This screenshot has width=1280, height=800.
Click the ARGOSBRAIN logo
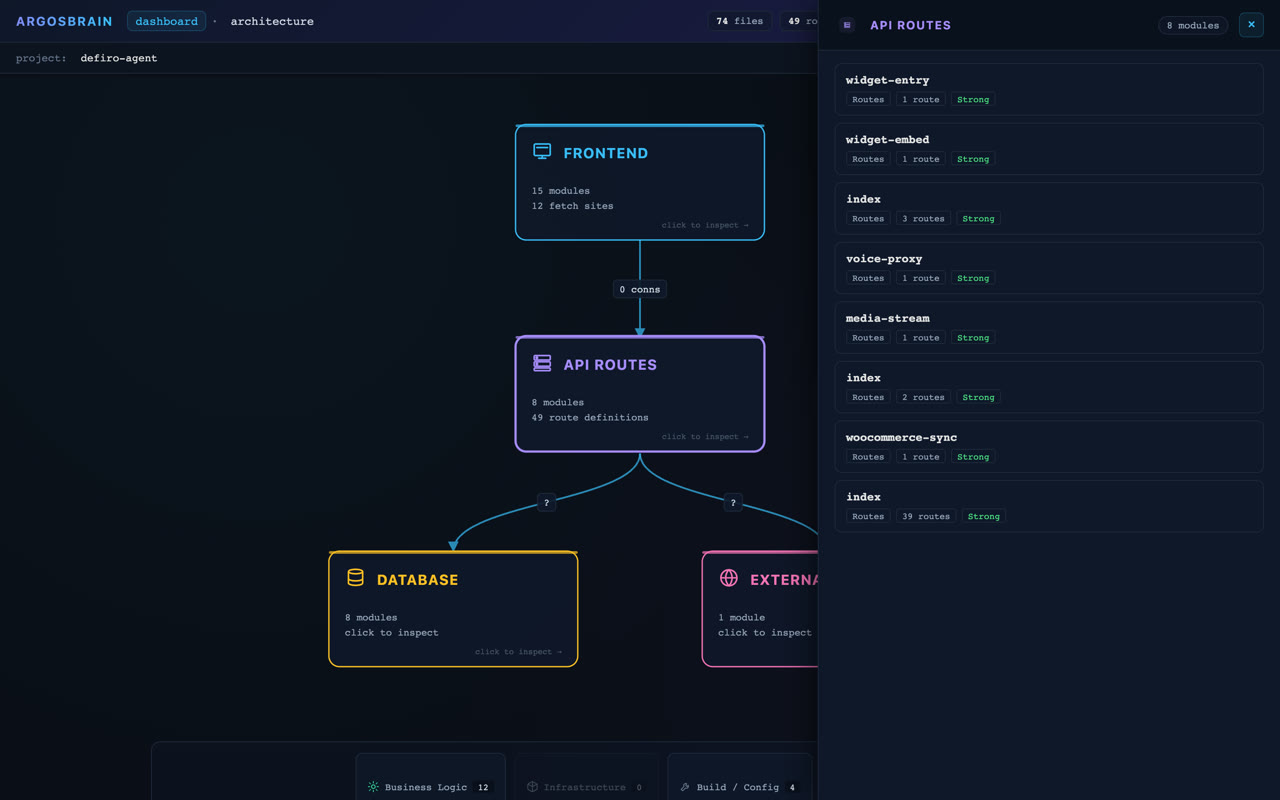(x=64, y=21)
